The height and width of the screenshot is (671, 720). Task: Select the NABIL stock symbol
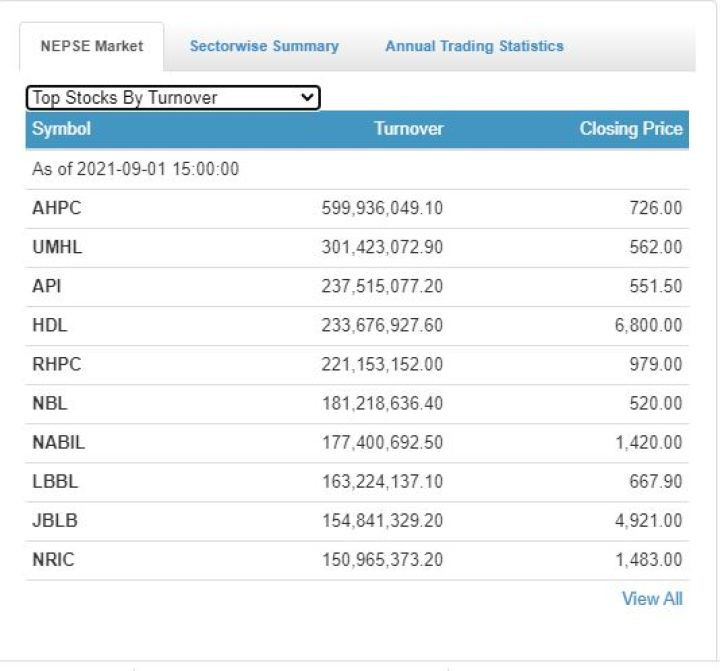(58, 442)
